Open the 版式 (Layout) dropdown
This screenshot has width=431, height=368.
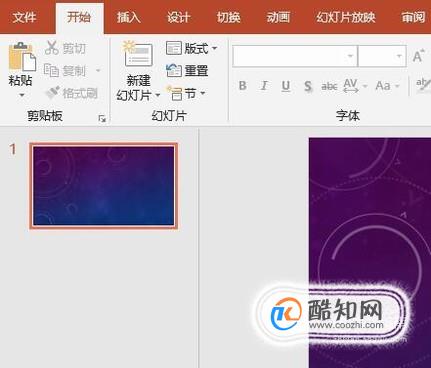pyautogui.click(x=191, y=49)
